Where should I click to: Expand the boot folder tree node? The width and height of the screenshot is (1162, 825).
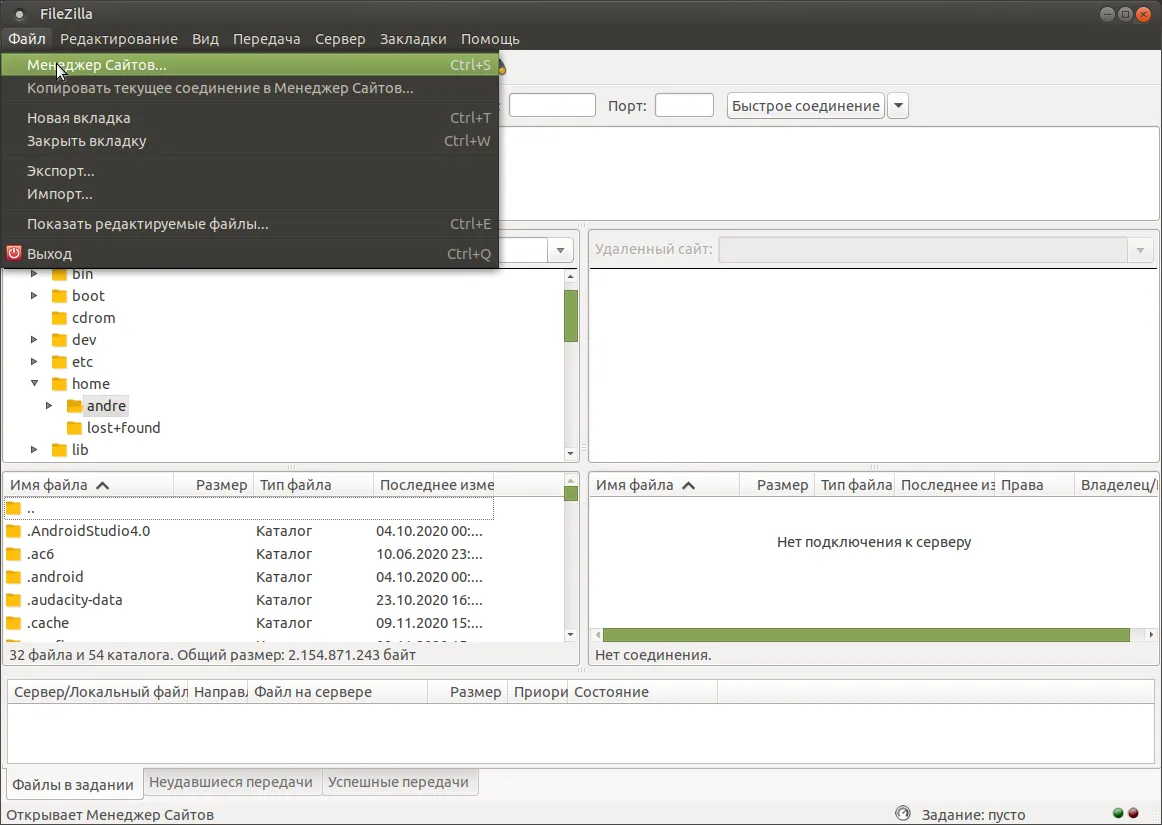34,295
